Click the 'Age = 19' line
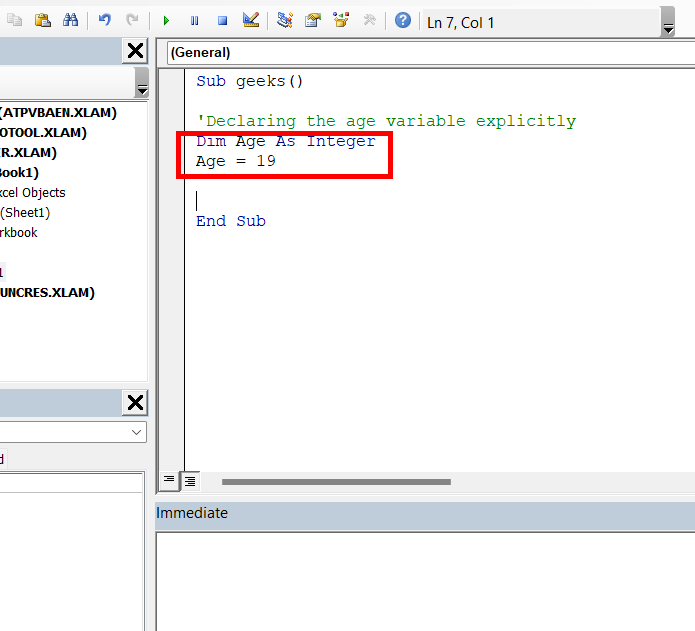 (x=236, y=161)
